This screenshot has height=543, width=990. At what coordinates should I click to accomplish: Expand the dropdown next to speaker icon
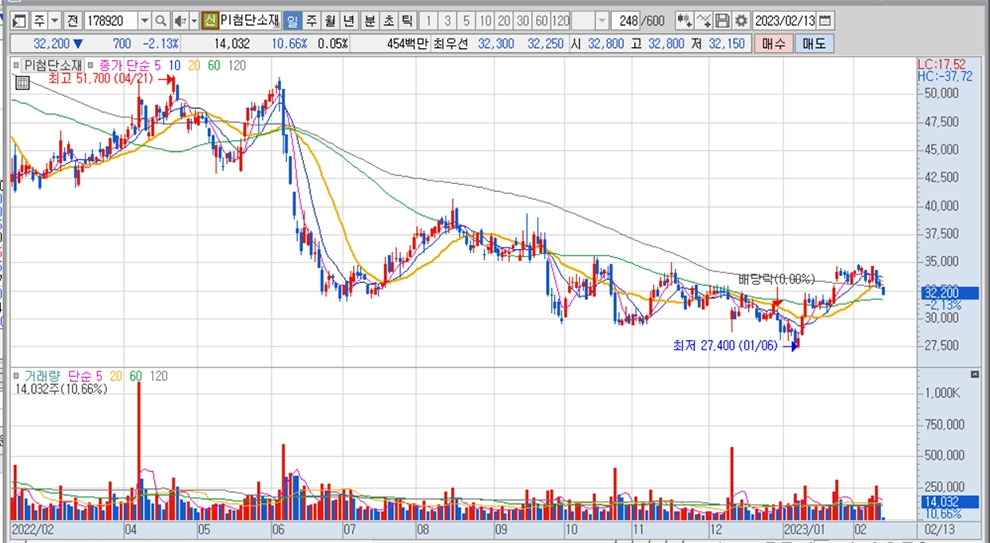(x=192, y=21)
